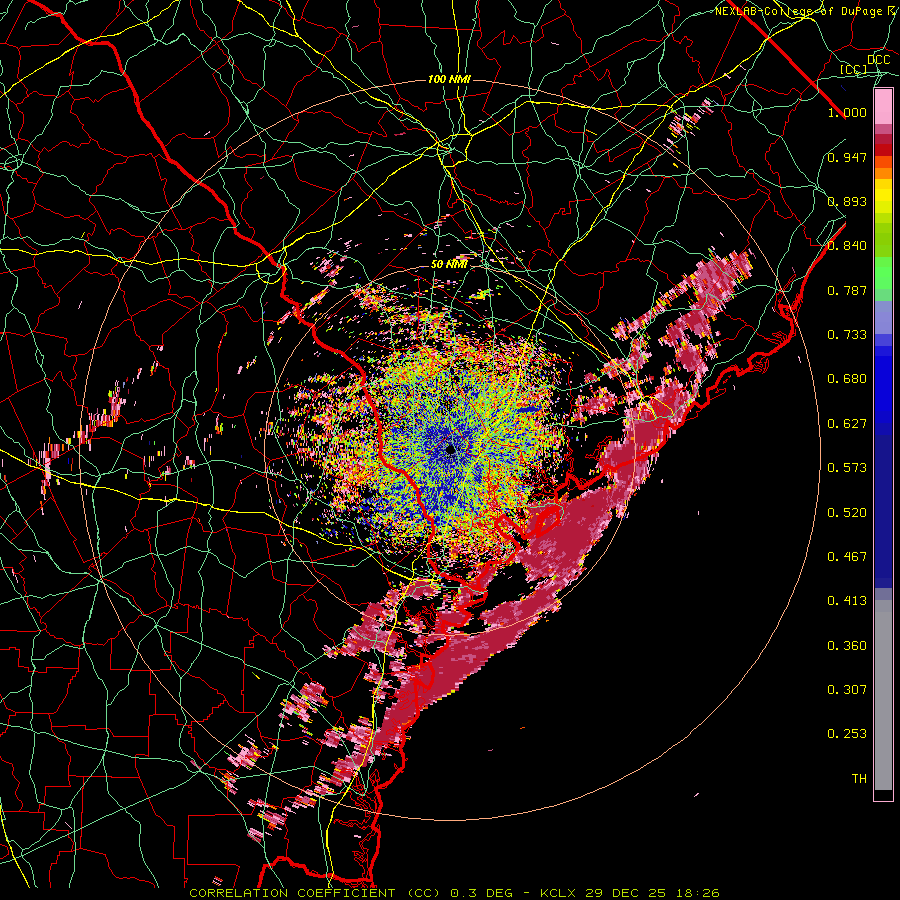Click the 0.307 legend value

[847, 690]
